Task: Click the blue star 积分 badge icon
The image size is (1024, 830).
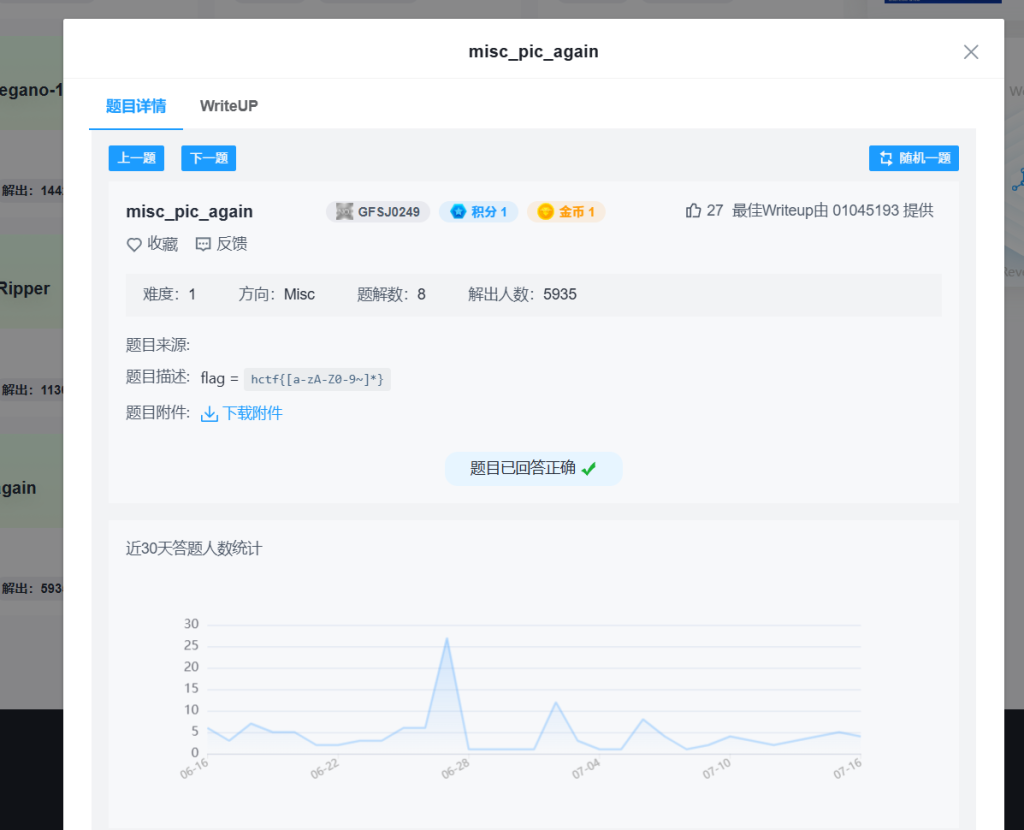Action: click(458, 212)
